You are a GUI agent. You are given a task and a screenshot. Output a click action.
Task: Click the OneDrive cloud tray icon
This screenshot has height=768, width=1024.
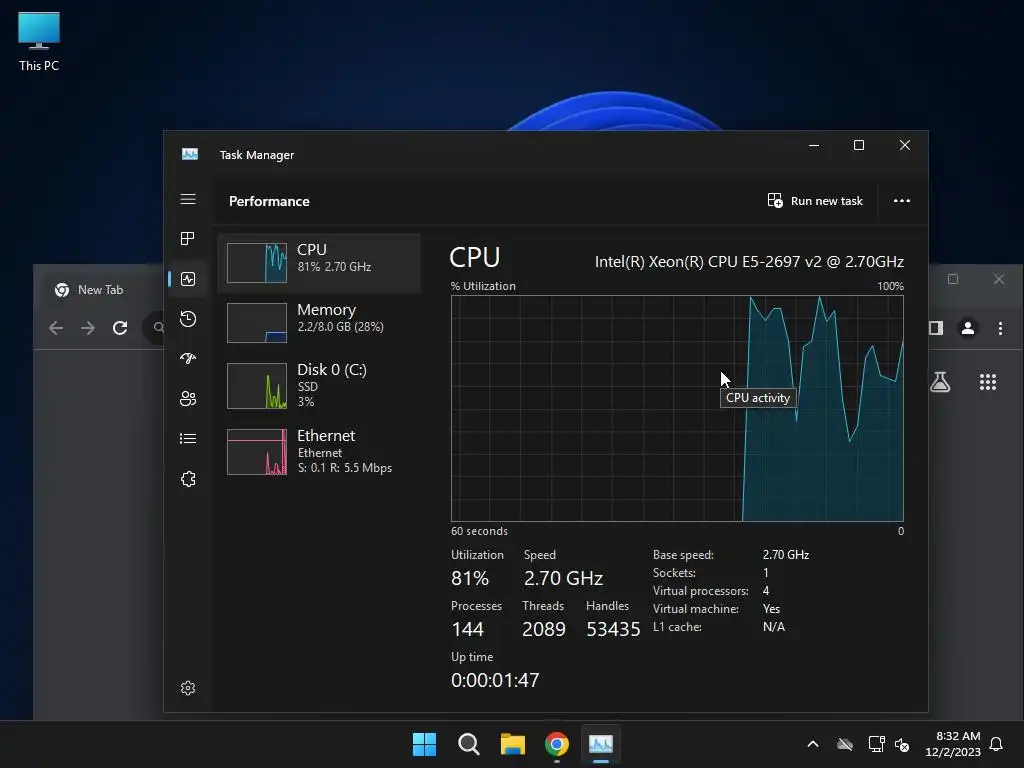click(845, 744)
